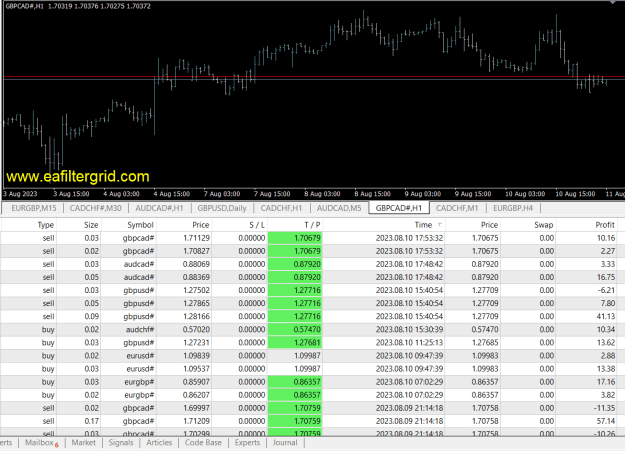The height and width of the screenshot is (451, 625).
Task: Select the eurusd# buy row priced 1.09839
Action: [x=309, y=356]
